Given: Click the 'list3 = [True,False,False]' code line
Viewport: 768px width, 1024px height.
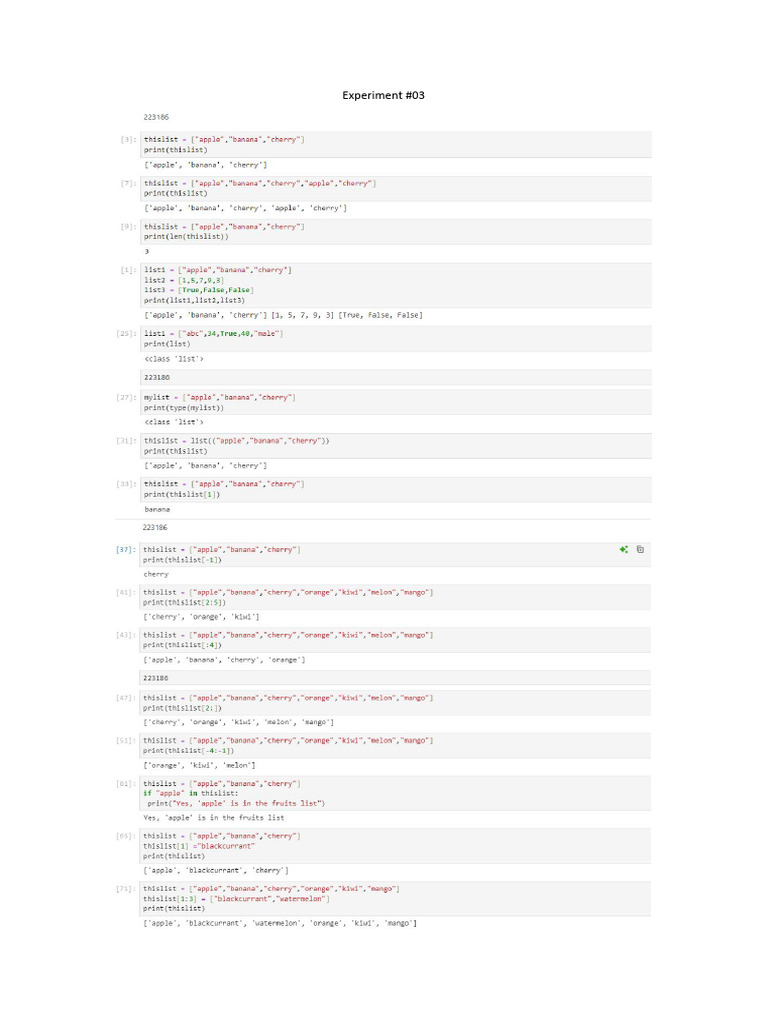Looking at the screenshot, I should coord(199,290).
